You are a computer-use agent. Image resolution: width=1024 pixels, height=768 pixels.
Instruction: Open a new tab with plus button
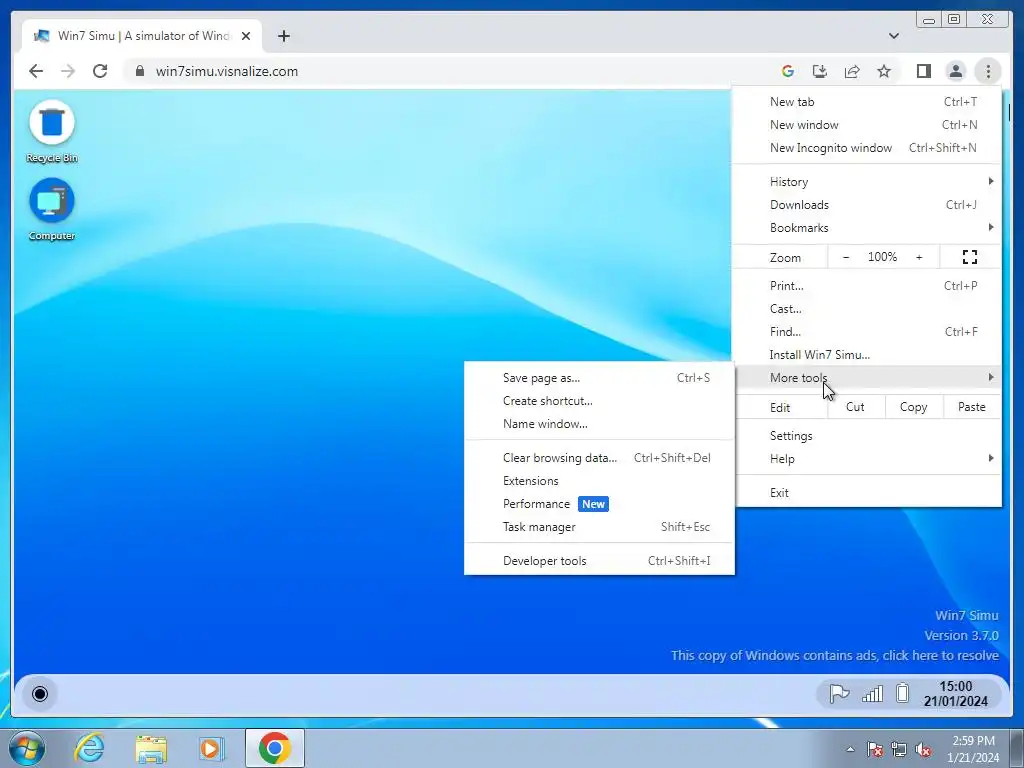click(x=283, y=36)
